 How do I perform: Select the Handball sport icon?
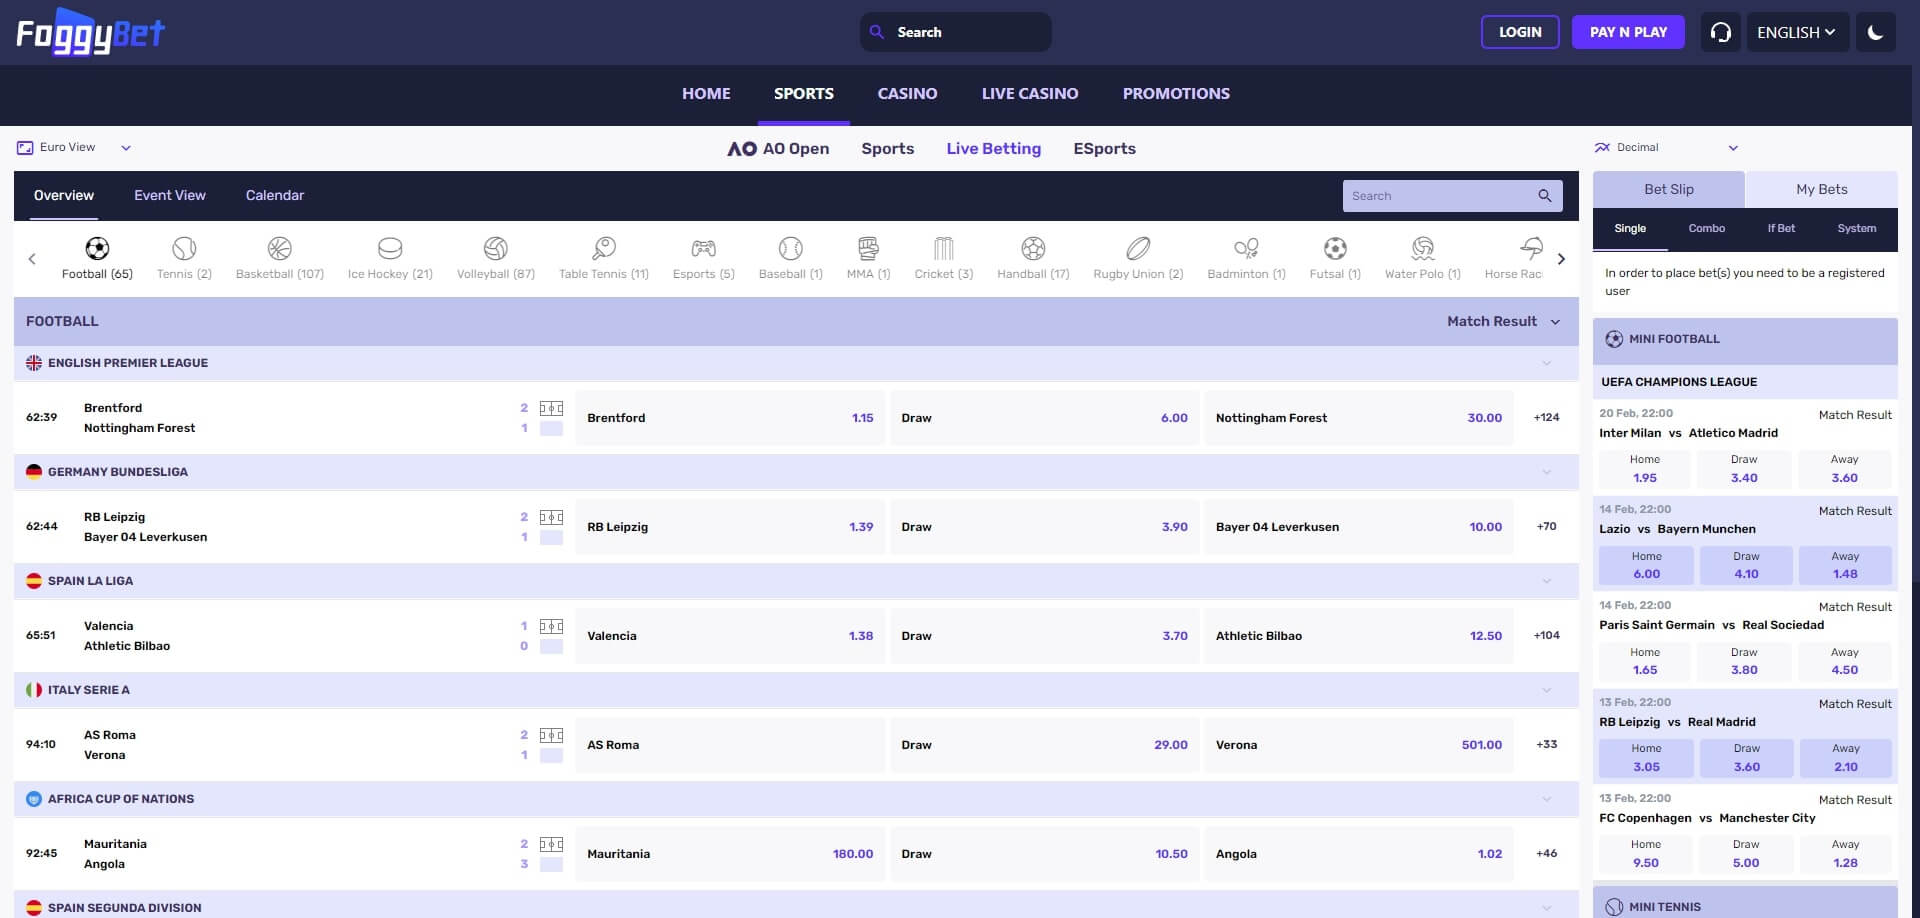tap(1033, 248)
